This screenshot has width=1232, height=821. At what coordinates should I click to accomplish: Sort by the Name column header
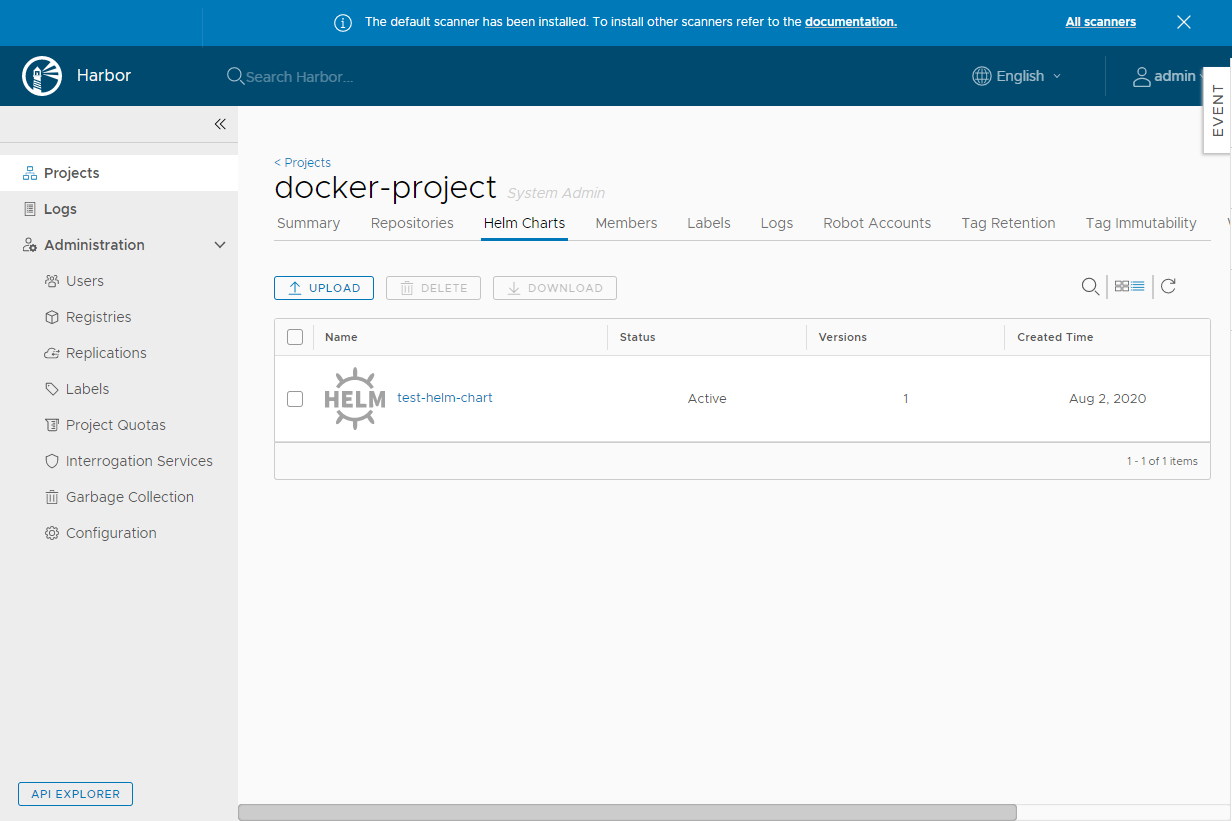[x=341, y=337]
